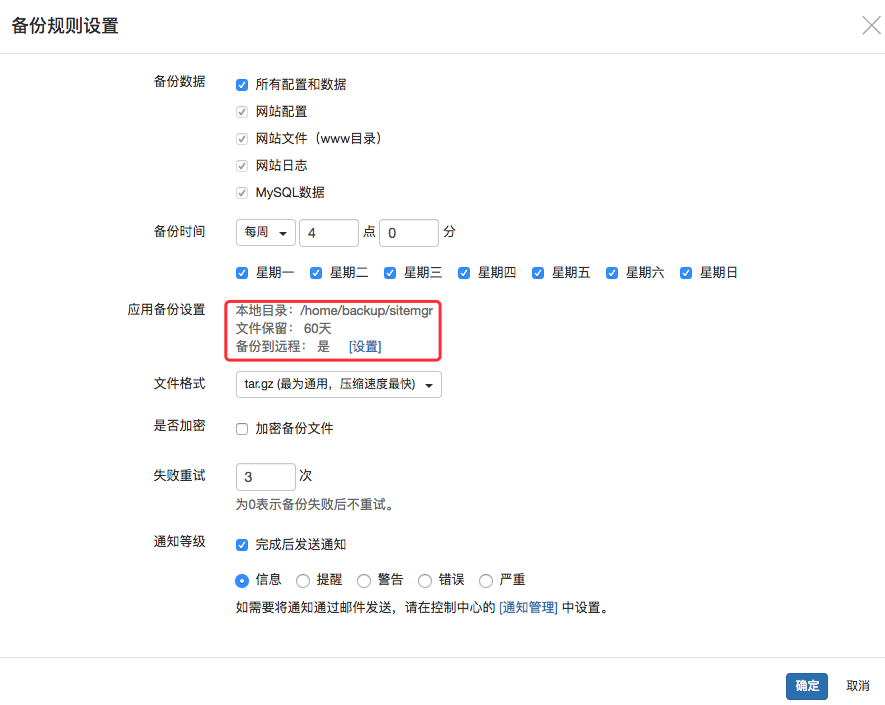Enable 加密备份文件 encryption checkbox
Viewport: 885px width, 705px height.
[x=242, y=429]
